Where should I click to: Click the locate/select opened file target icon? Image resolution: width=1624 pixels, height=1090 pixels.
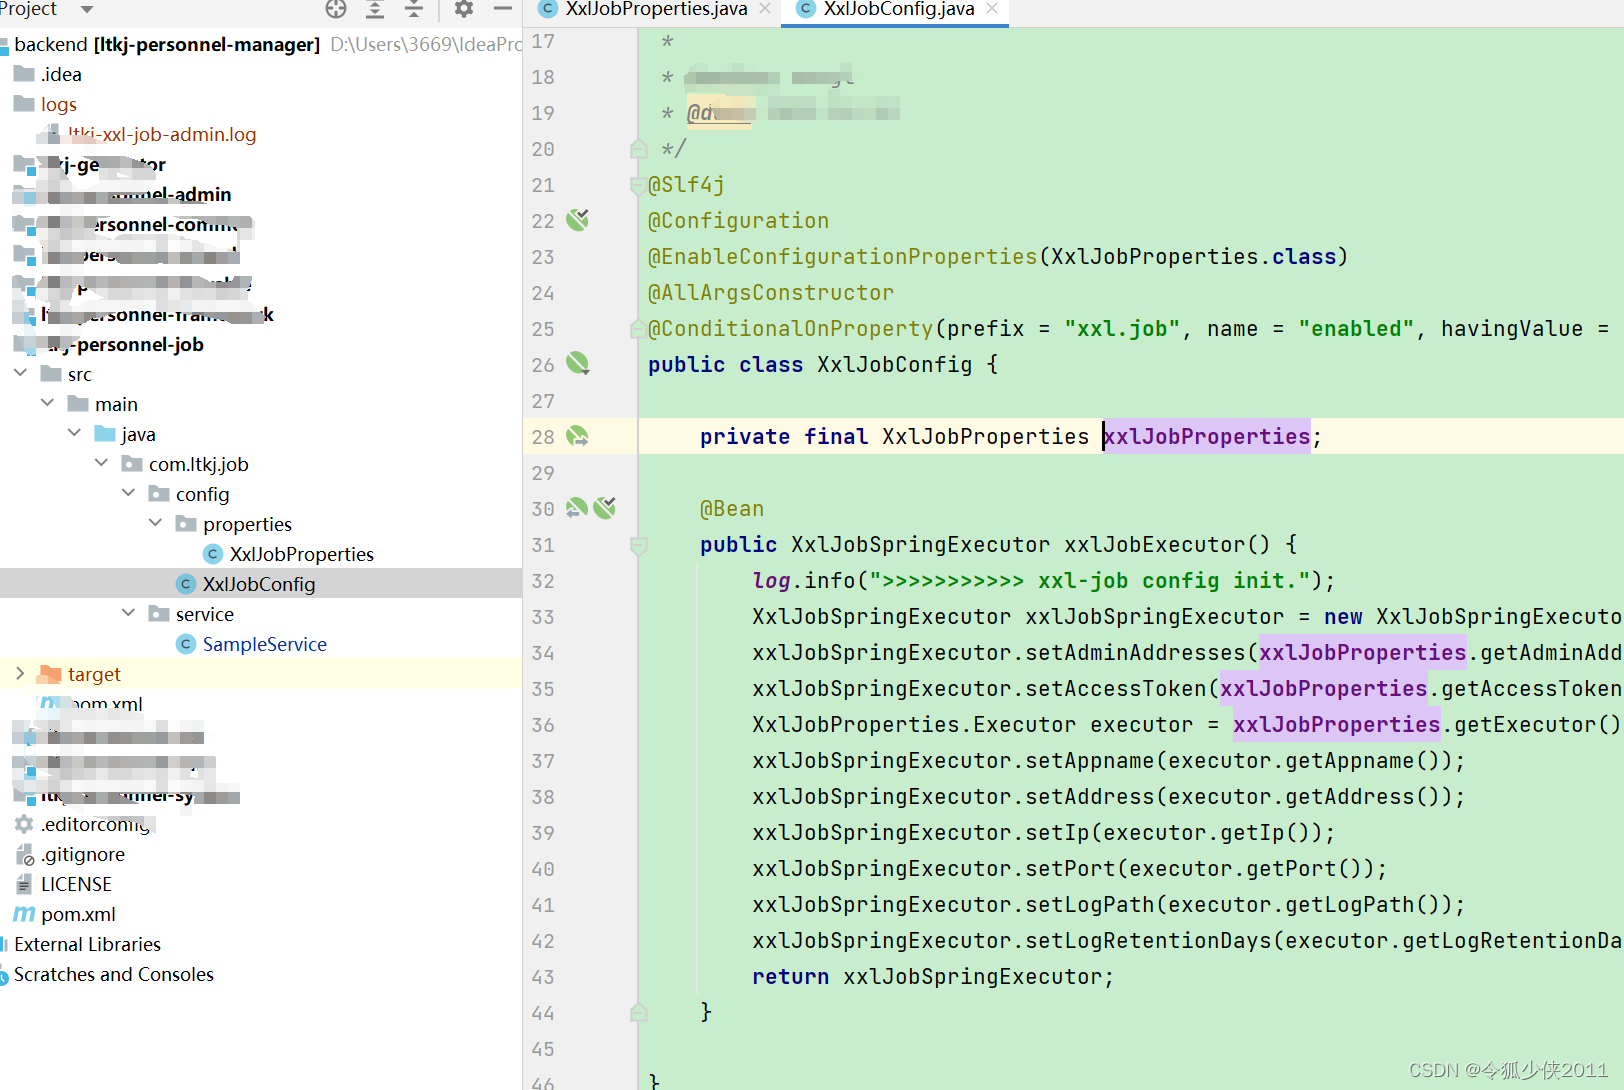click(336, 9)
